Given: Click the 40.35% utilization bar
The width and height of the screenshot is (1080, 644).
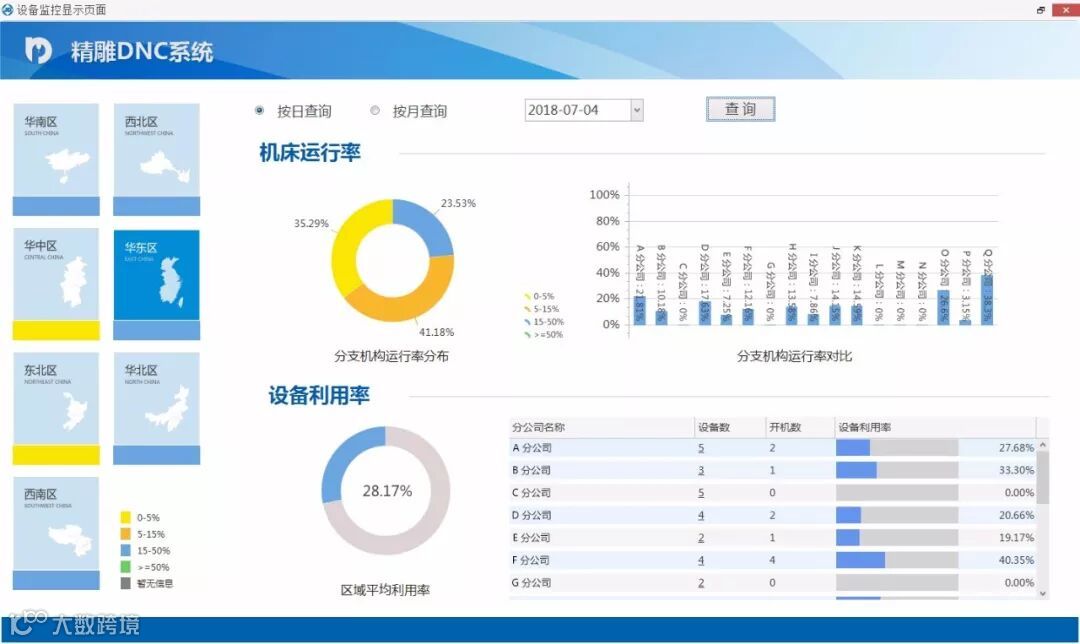Looking at the screenshot, I should pos(897,560).
